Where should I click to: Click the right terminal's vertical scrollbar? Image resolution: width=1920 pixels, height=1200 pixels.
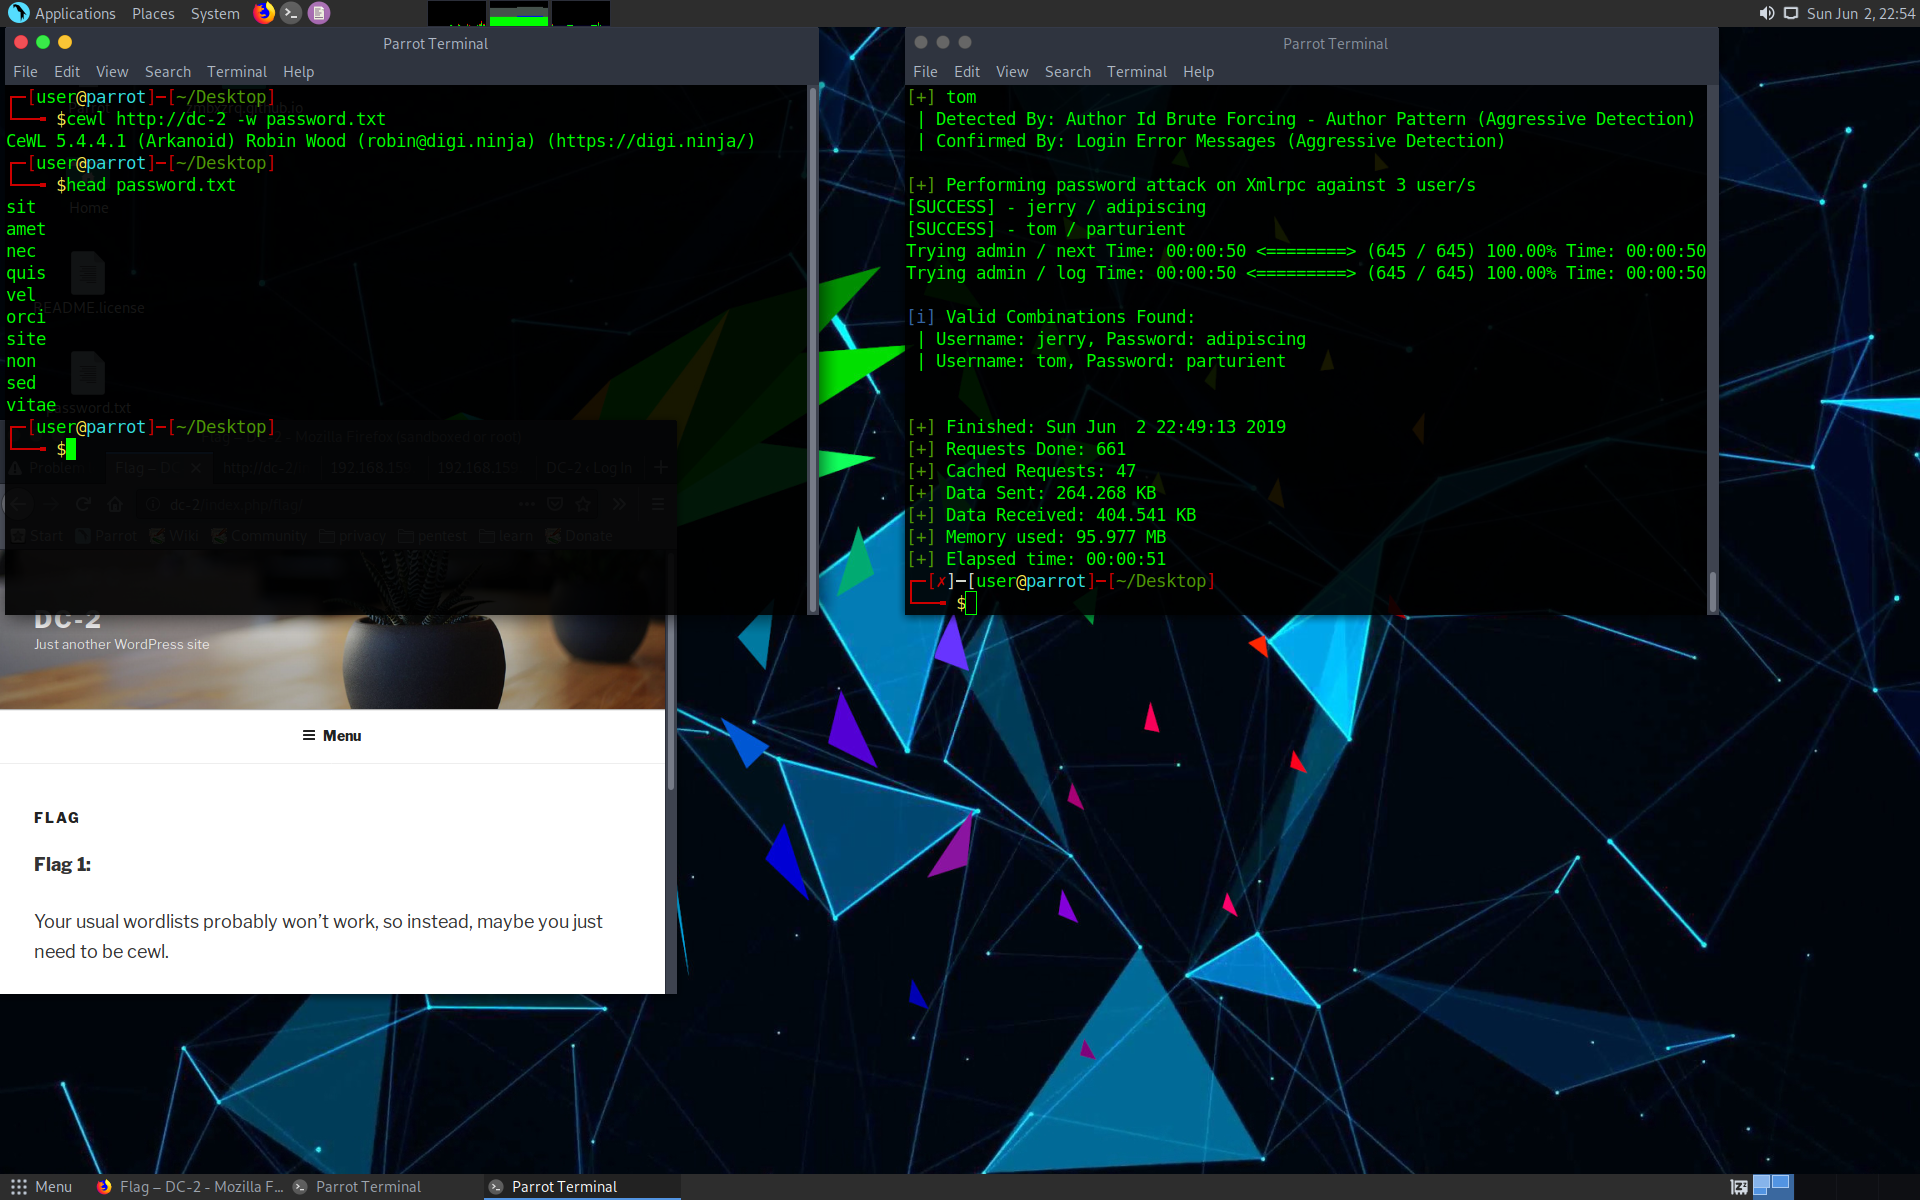(x=1712, y=590)
